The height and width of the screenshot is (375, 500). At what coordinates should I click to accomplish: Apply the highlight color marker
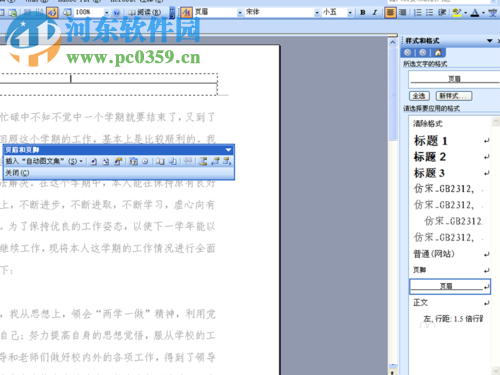coord(457,13)
